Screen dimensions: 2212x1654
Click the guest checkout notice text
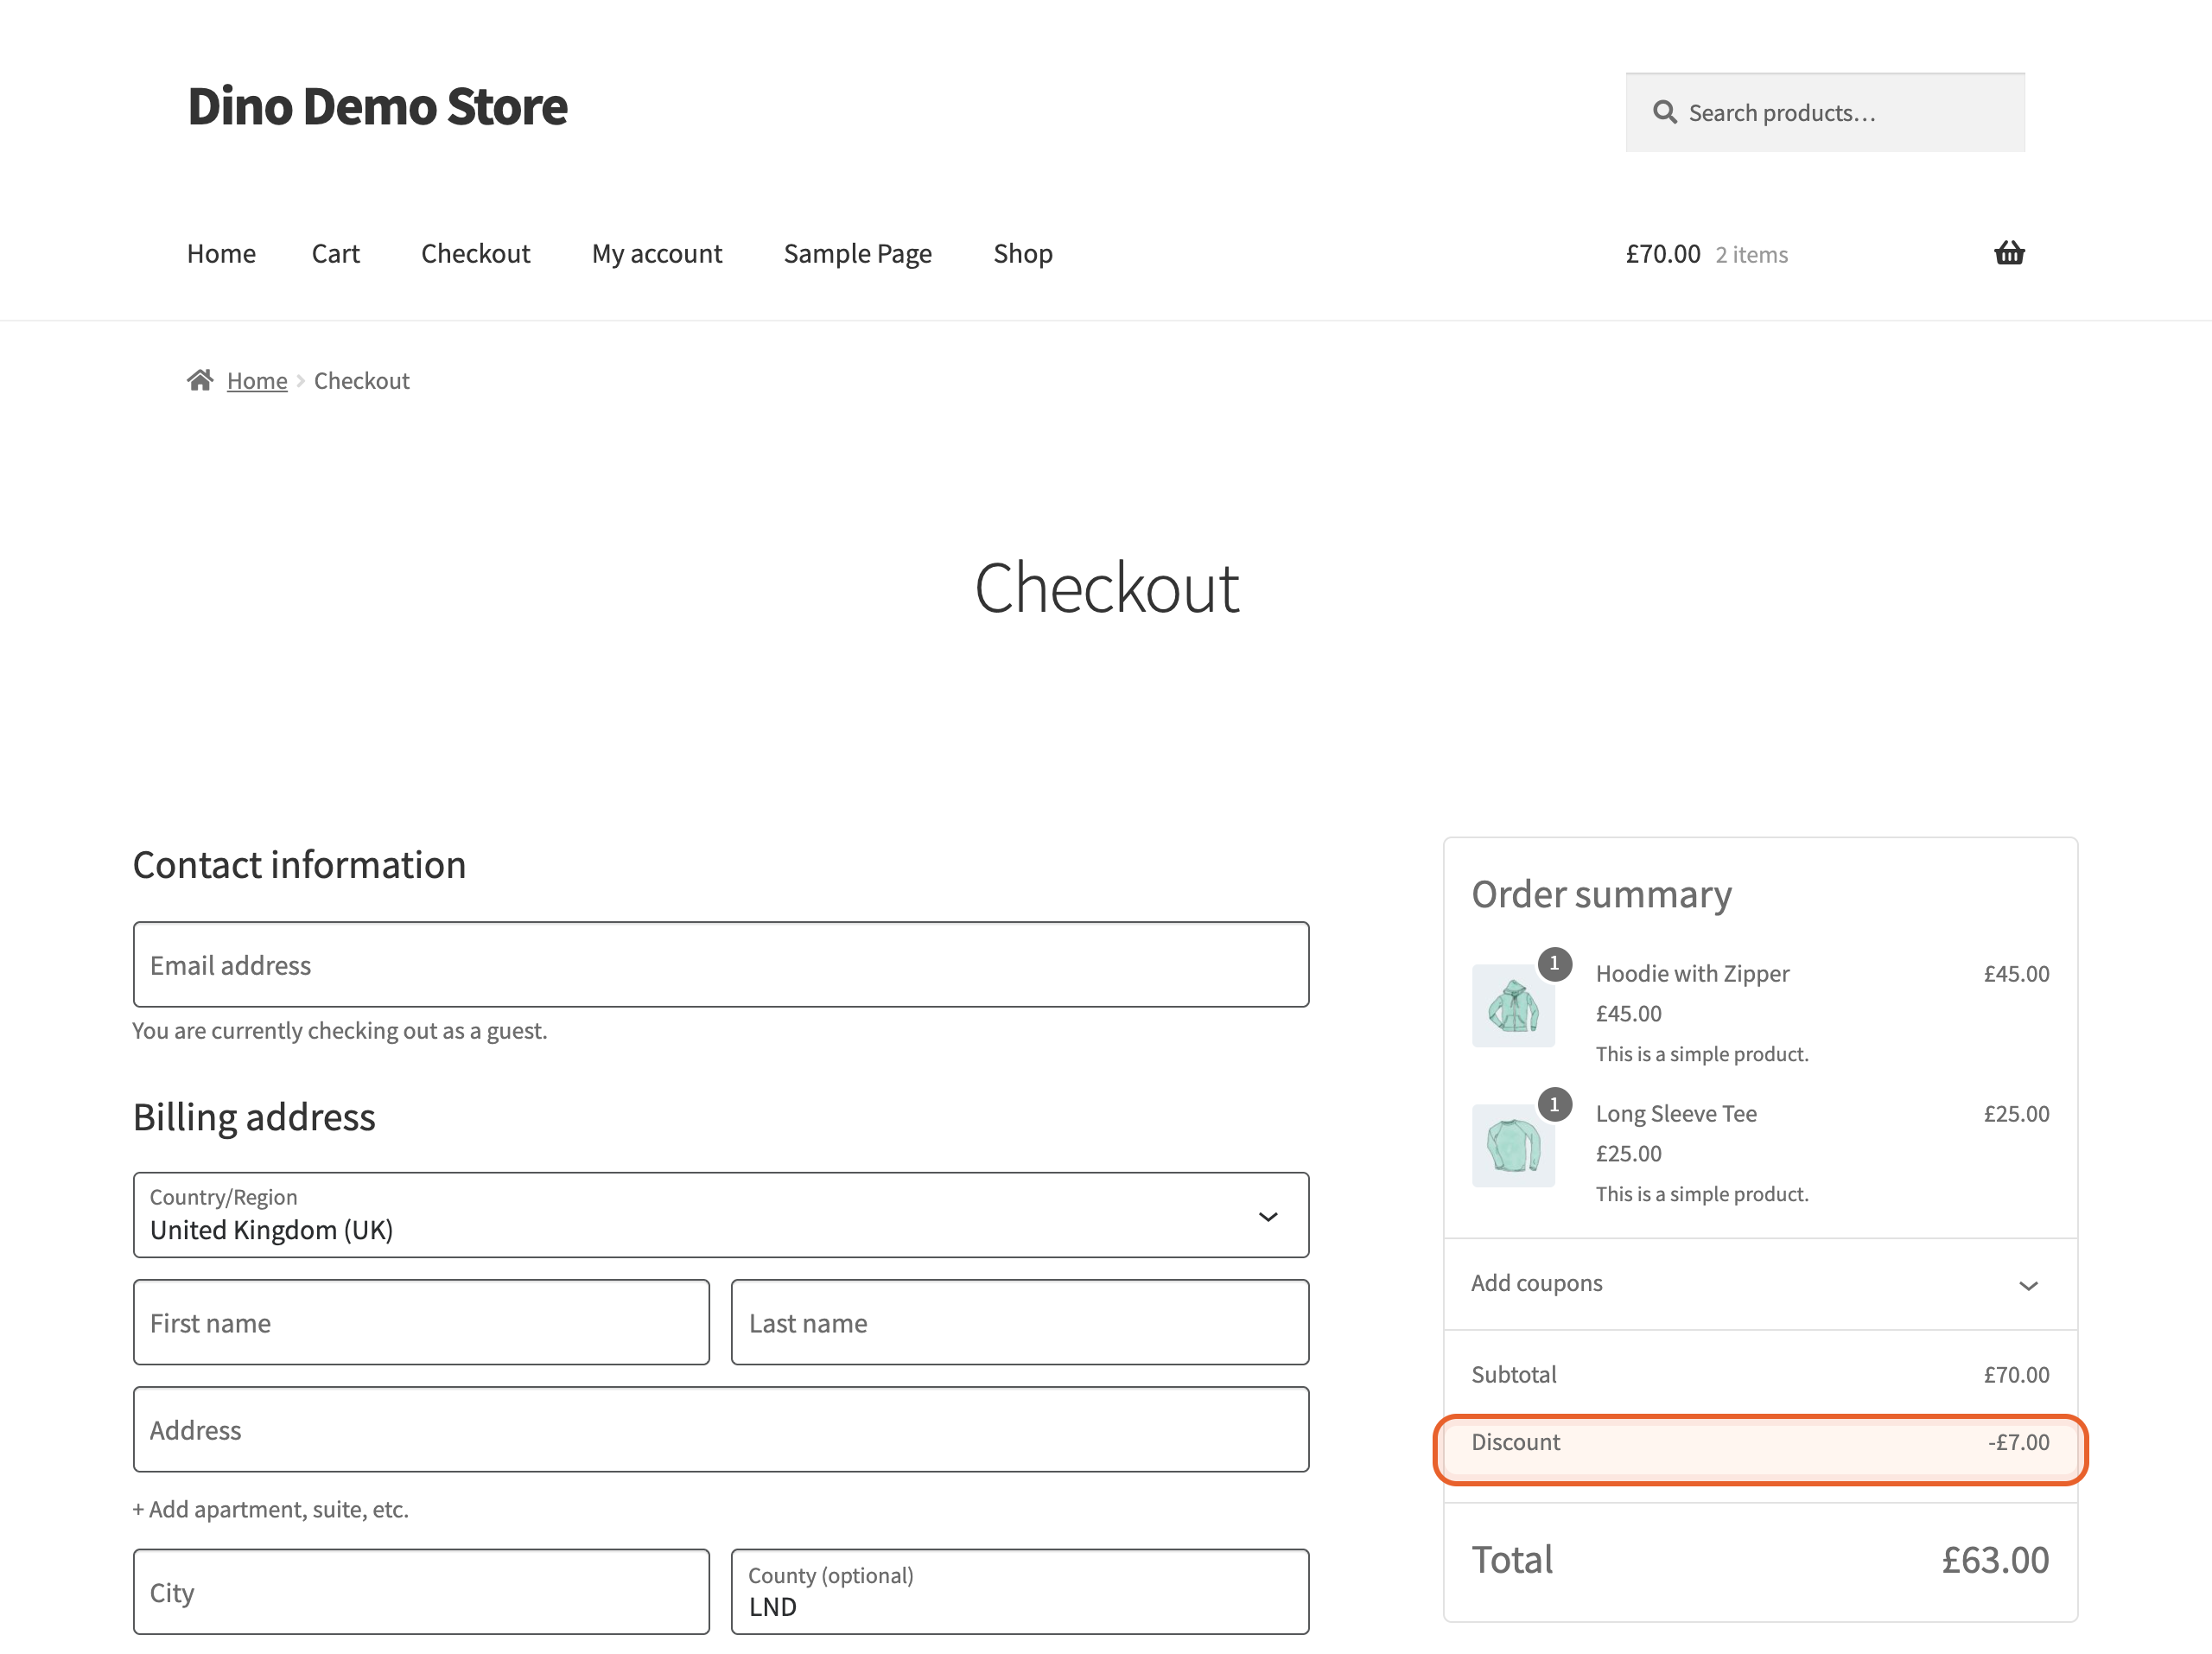click(339, 1030)
